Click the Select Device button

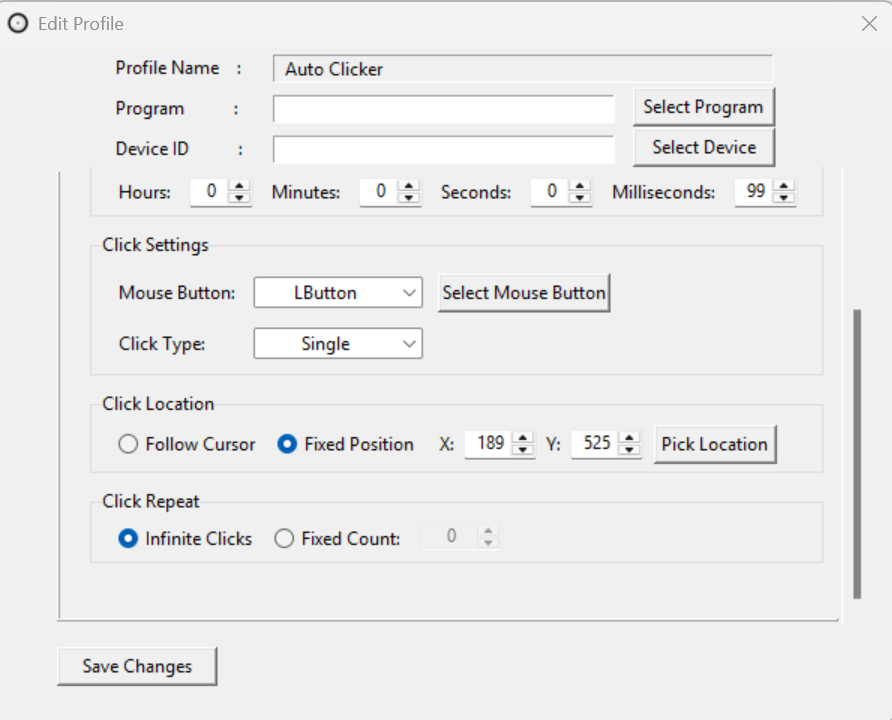[x=704, y=147]
